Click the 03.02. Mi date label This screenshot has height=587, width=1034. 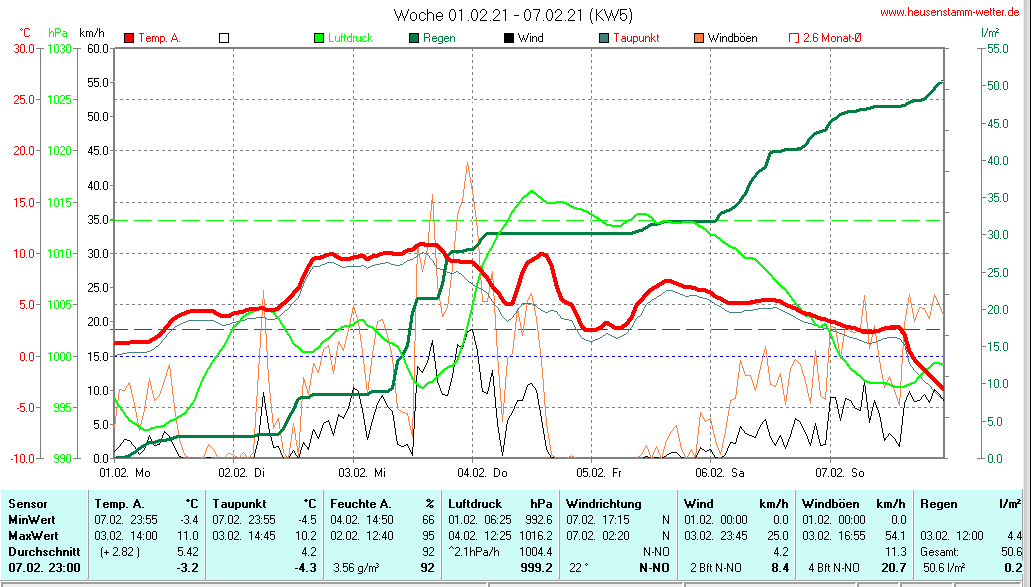click(362, 473)
